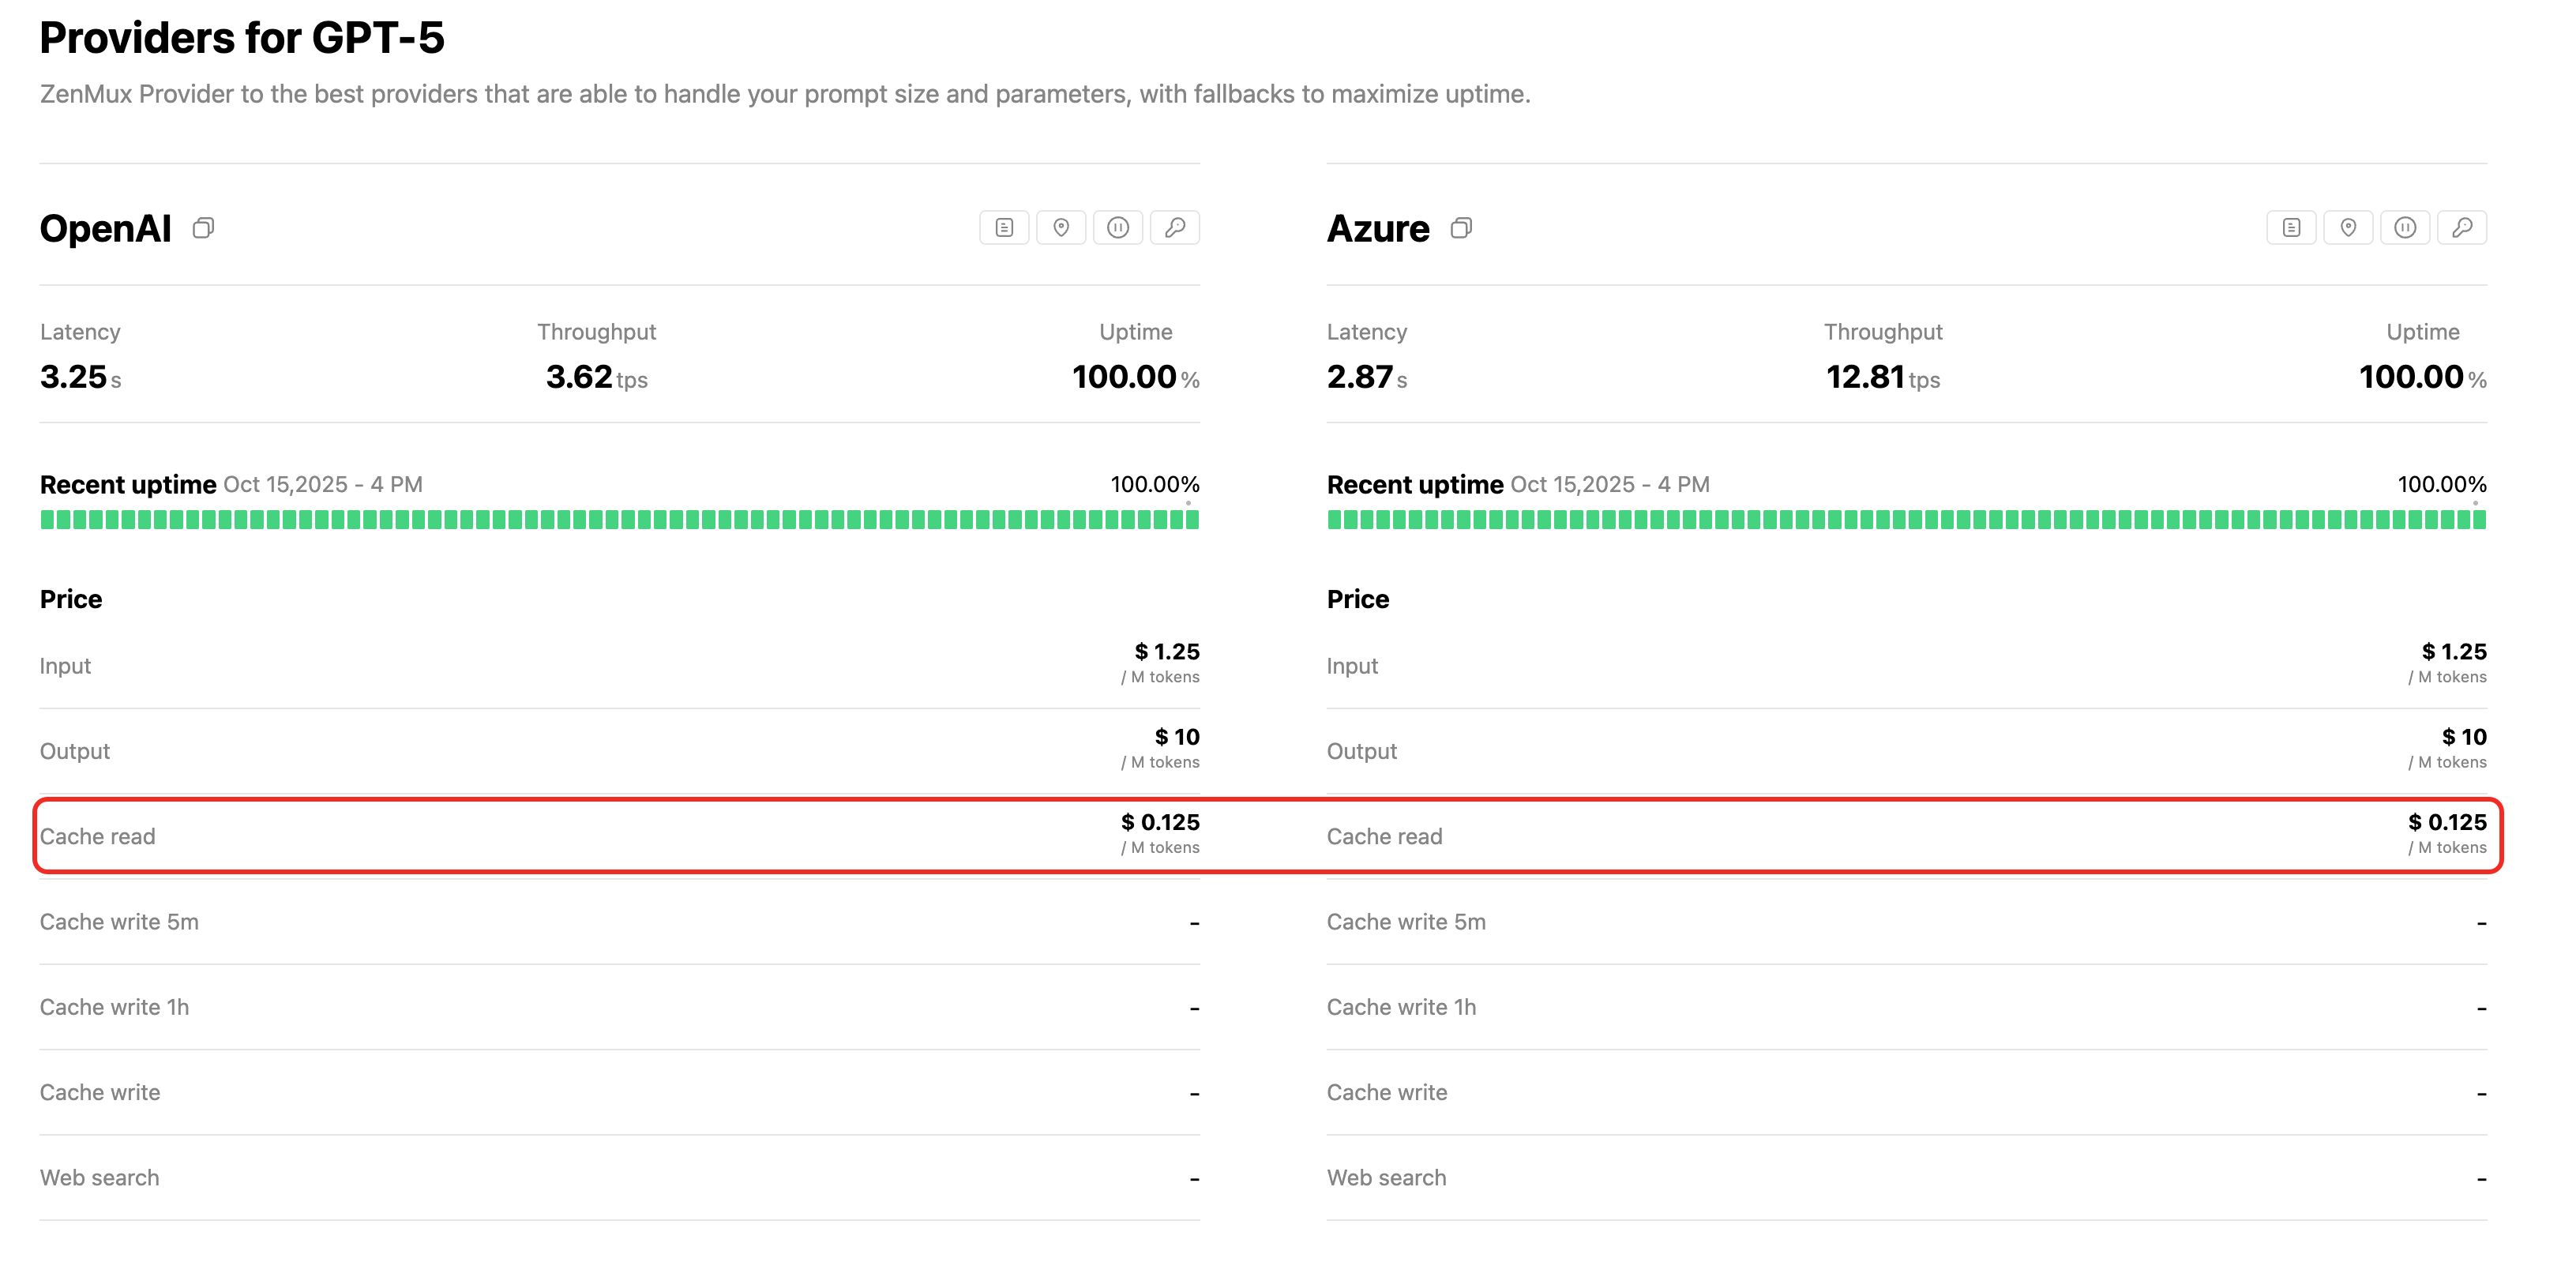Click the Azure provider heading
The height and width of the screenshot is (1262, 2576).
[x=1378, y=229]
